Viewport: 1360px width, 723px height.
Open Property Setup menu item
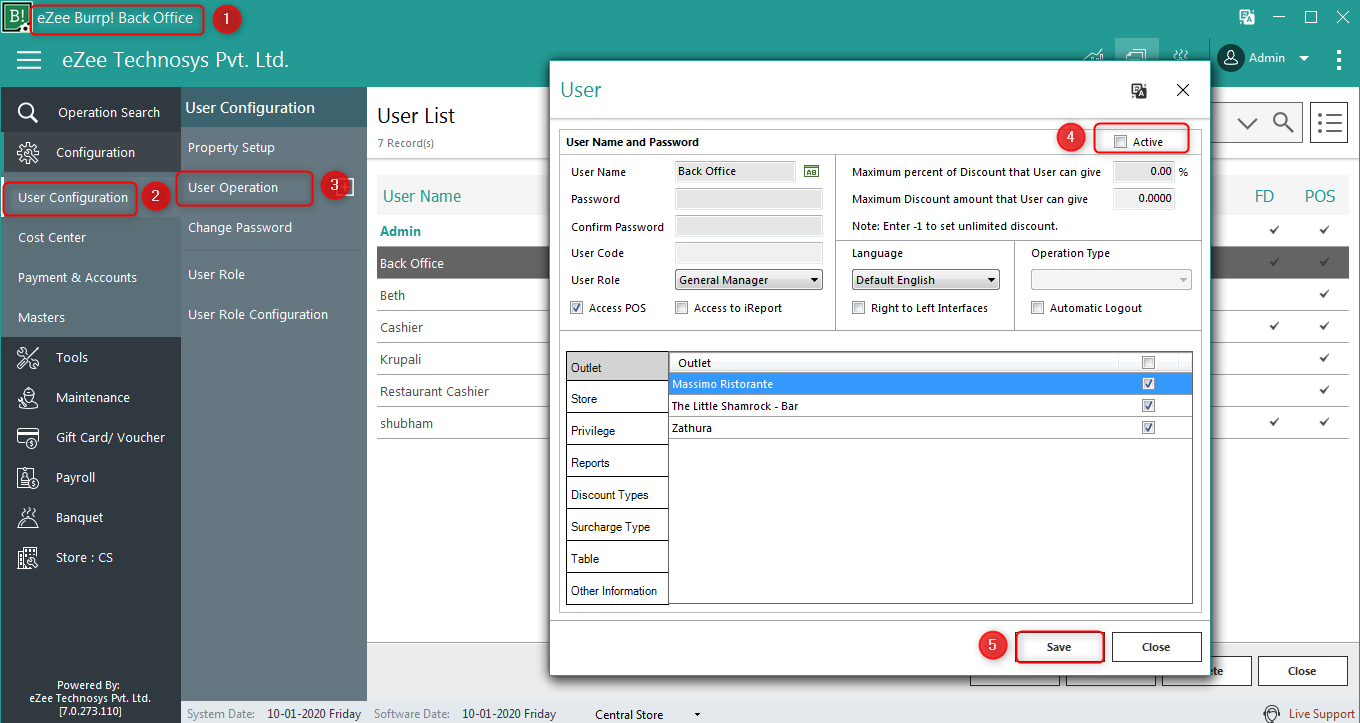[x=231, y=147]
